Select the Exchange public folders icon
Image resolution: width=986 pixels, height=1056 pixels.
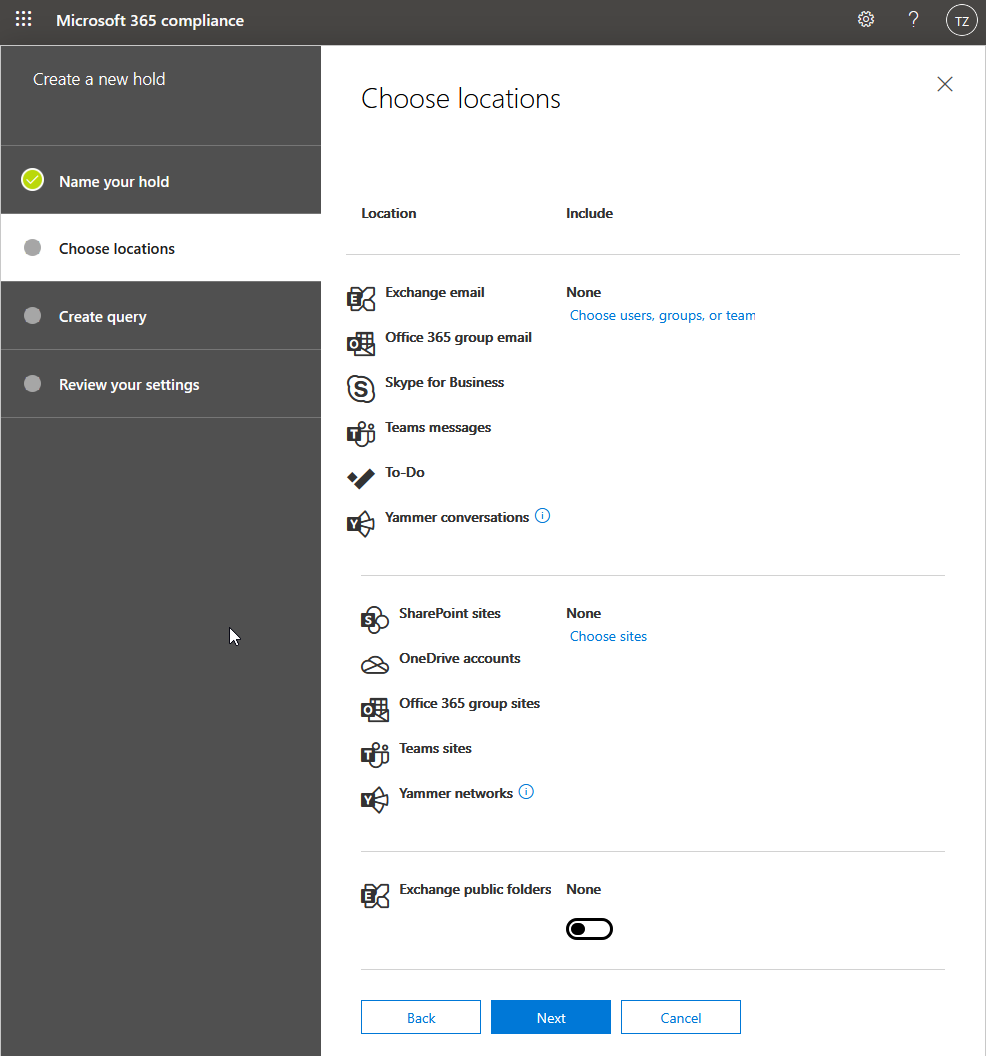click(x=374, y=895)
